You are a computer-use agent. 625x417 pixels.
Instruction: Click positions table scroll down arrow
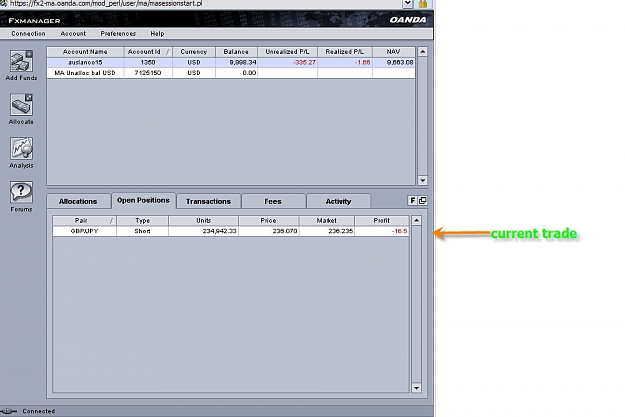click(417, 388)
